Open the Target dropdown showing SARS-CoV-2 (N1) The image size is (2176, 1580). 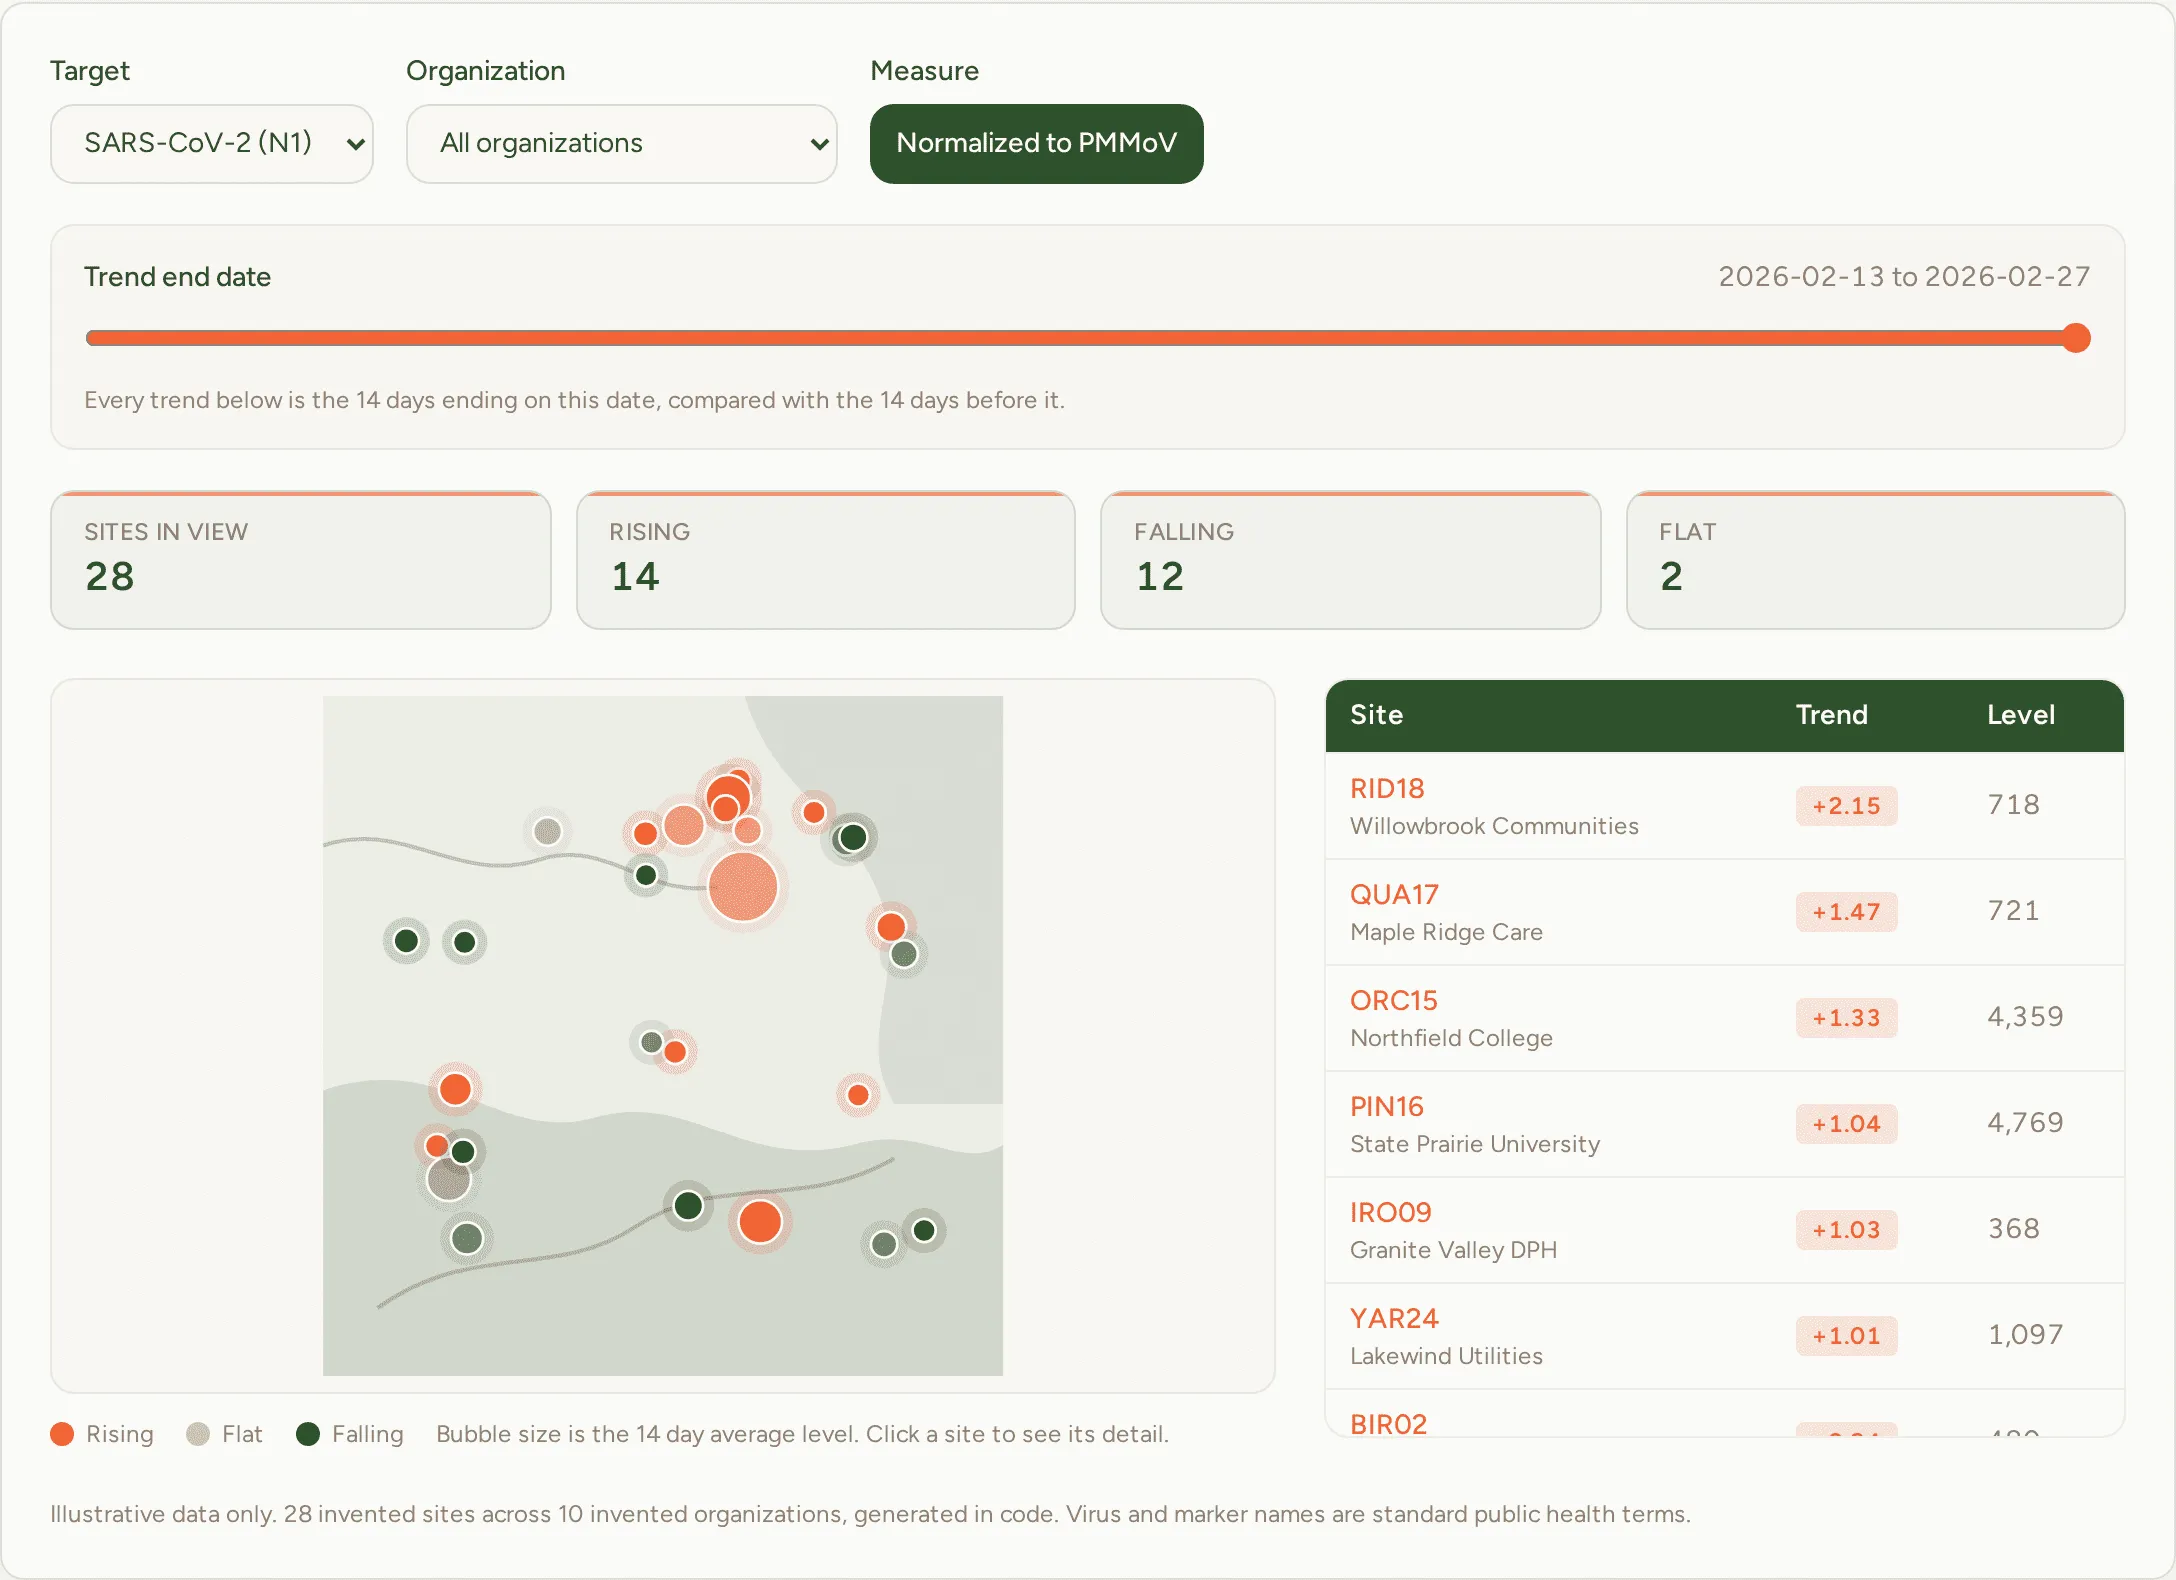(212, 143)
